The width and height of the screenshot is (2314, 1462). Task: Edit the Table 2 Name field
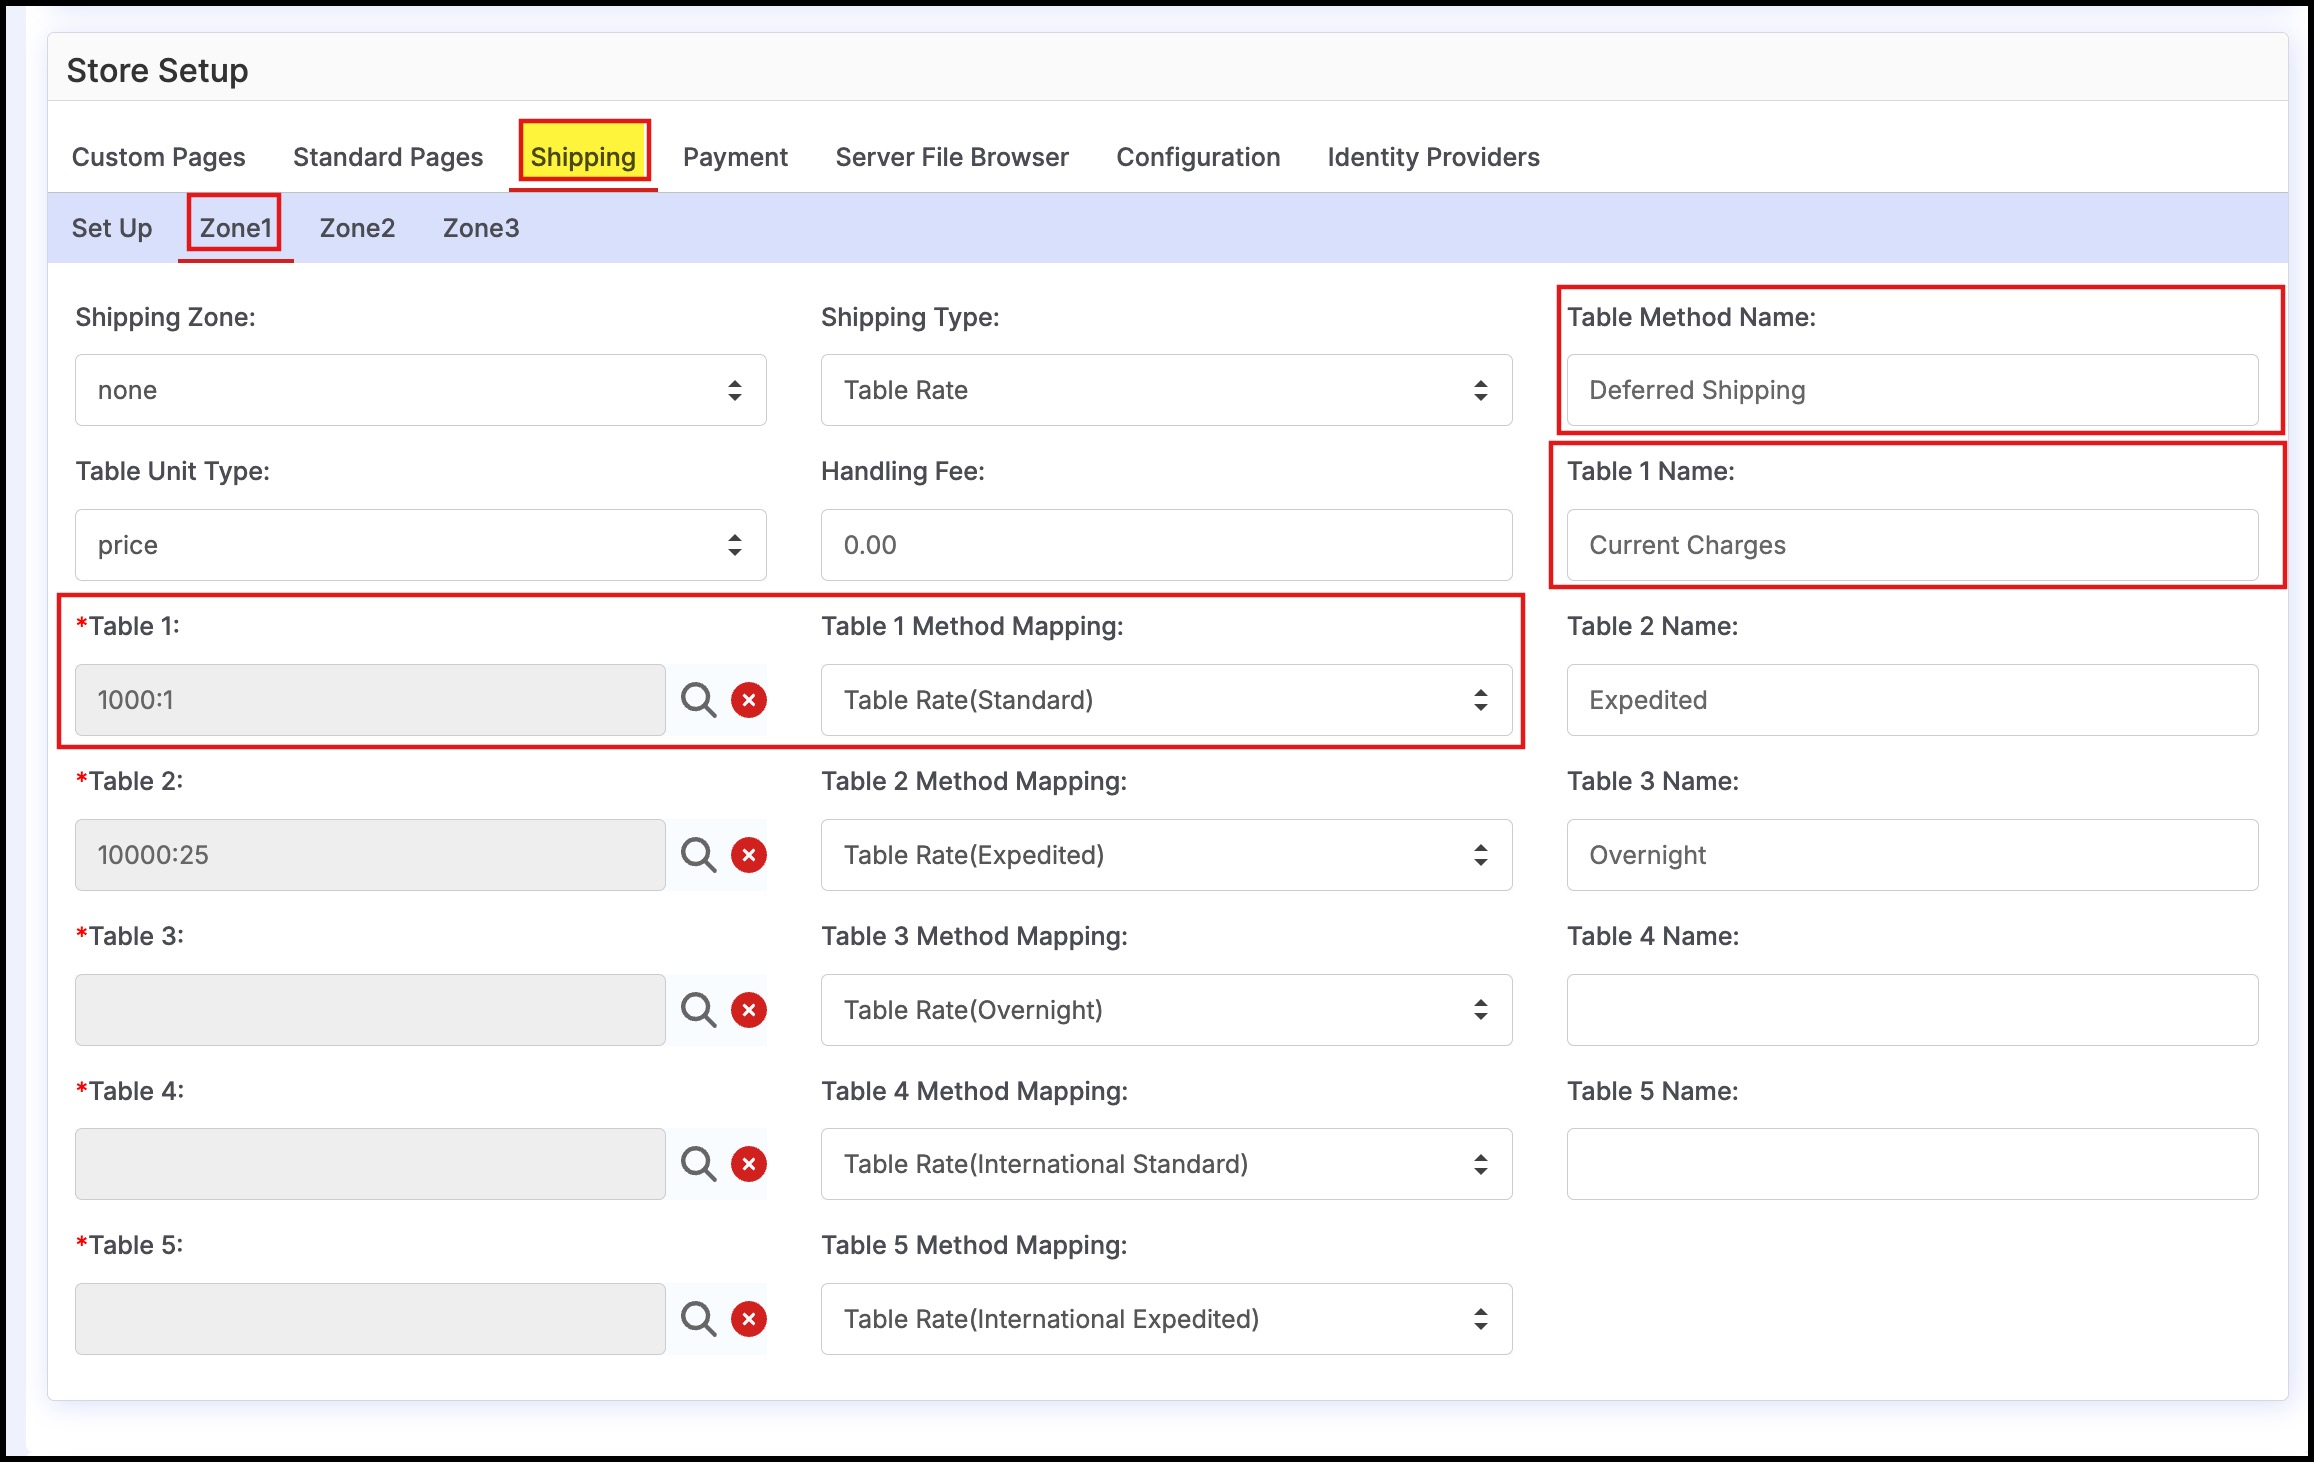(1912, 700)
